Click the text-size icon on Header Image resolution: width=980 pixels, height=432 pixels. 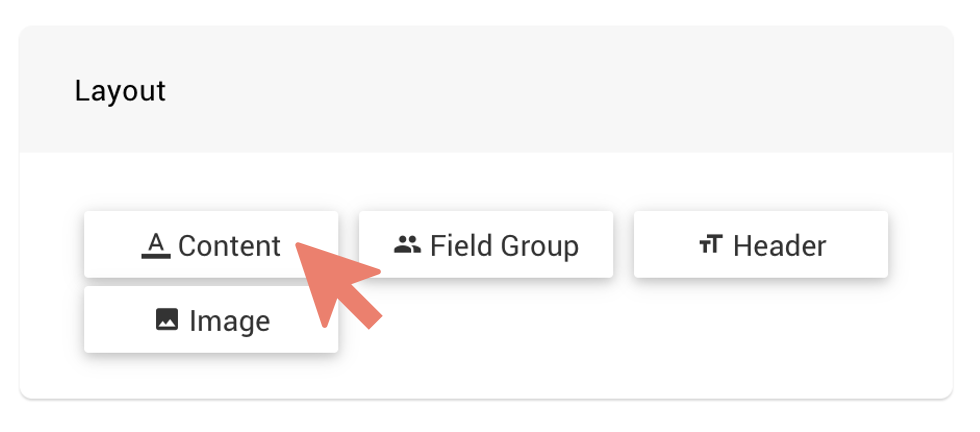click(710, 245)
